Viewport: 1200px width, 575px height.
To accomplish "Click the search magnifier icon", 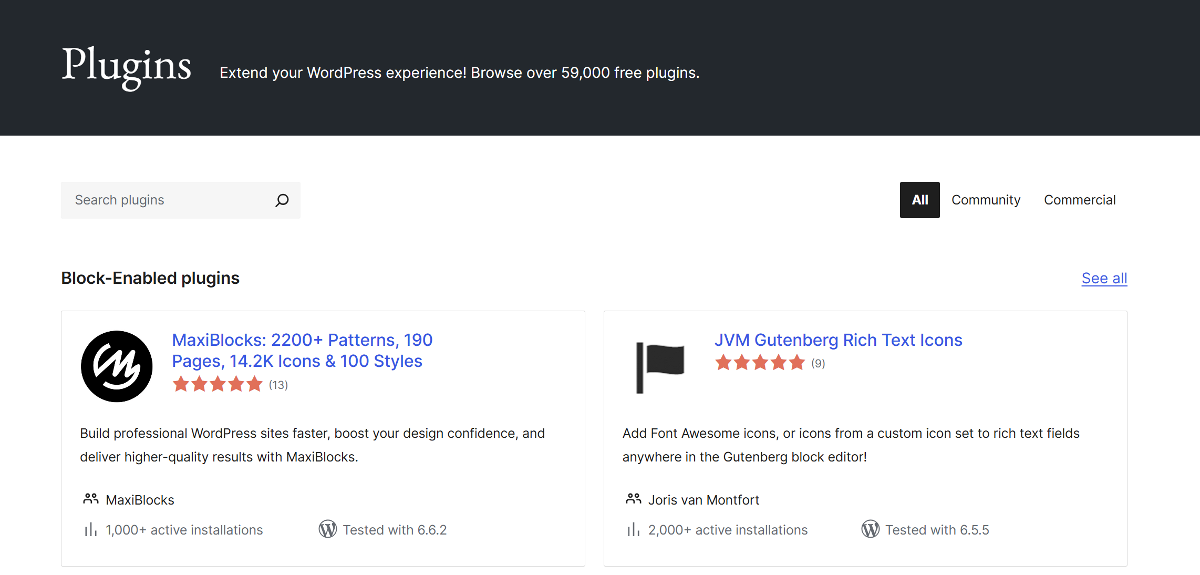I will point(282,200).
